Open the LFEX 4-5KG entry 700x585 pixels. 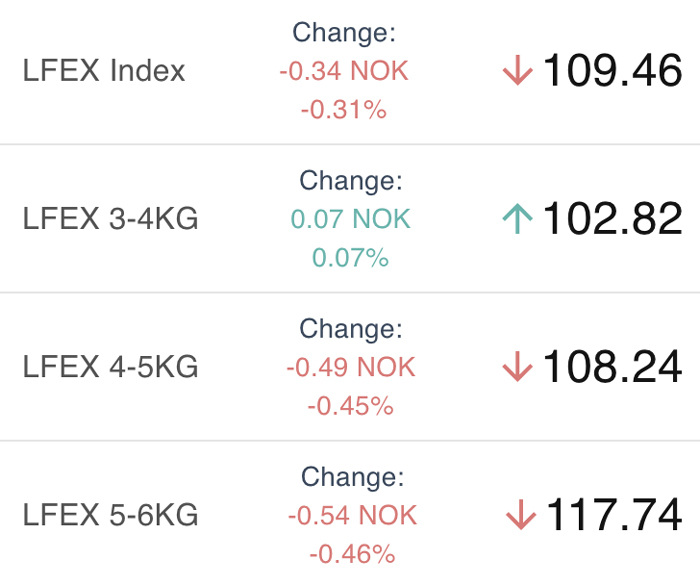coord(110,367)
